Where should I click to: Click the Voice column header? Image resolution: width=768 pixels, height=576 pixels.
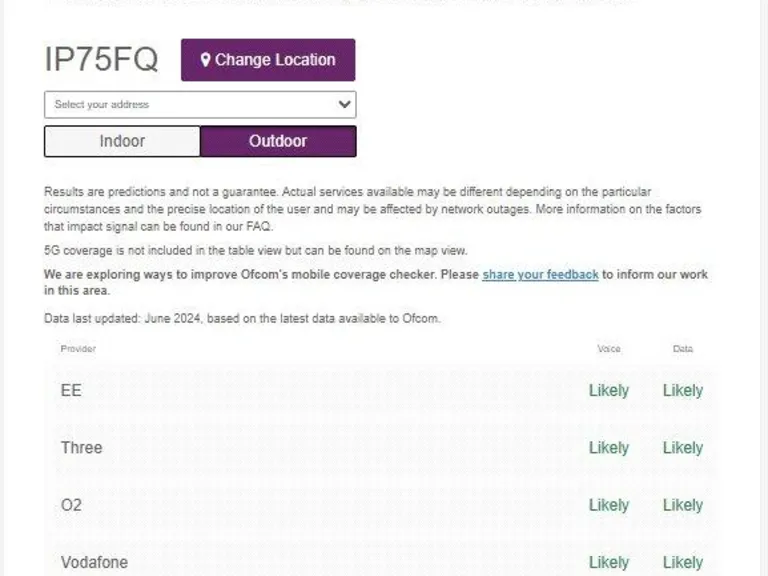(608, 349)
